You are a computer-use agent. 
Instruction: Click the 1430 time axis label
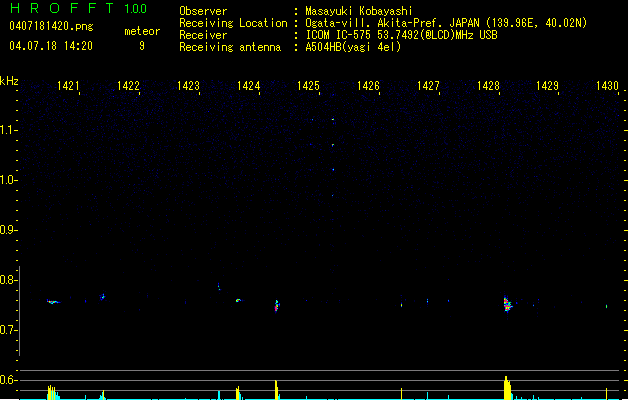[x=607, y=85]
